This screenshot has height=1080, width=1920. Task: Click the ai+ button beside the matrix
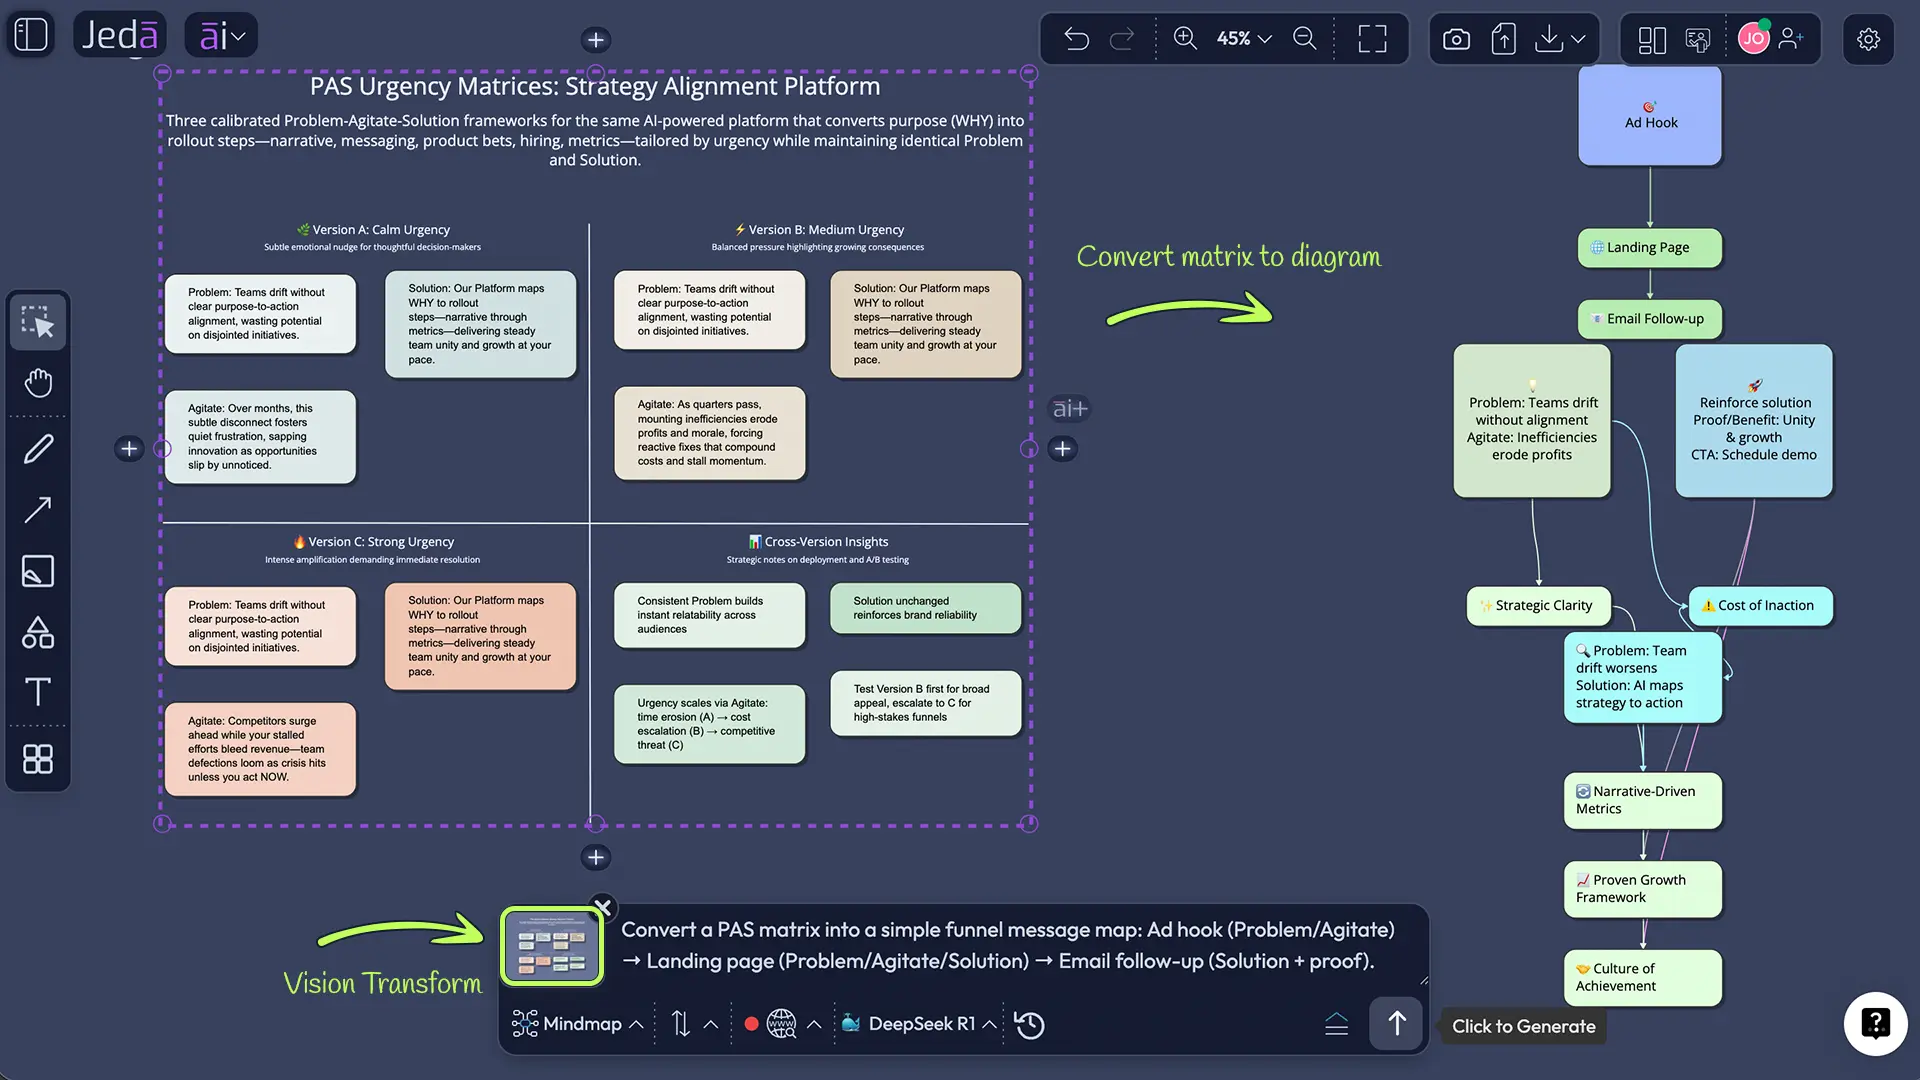pyautogui.click(x=1069, y=408)
